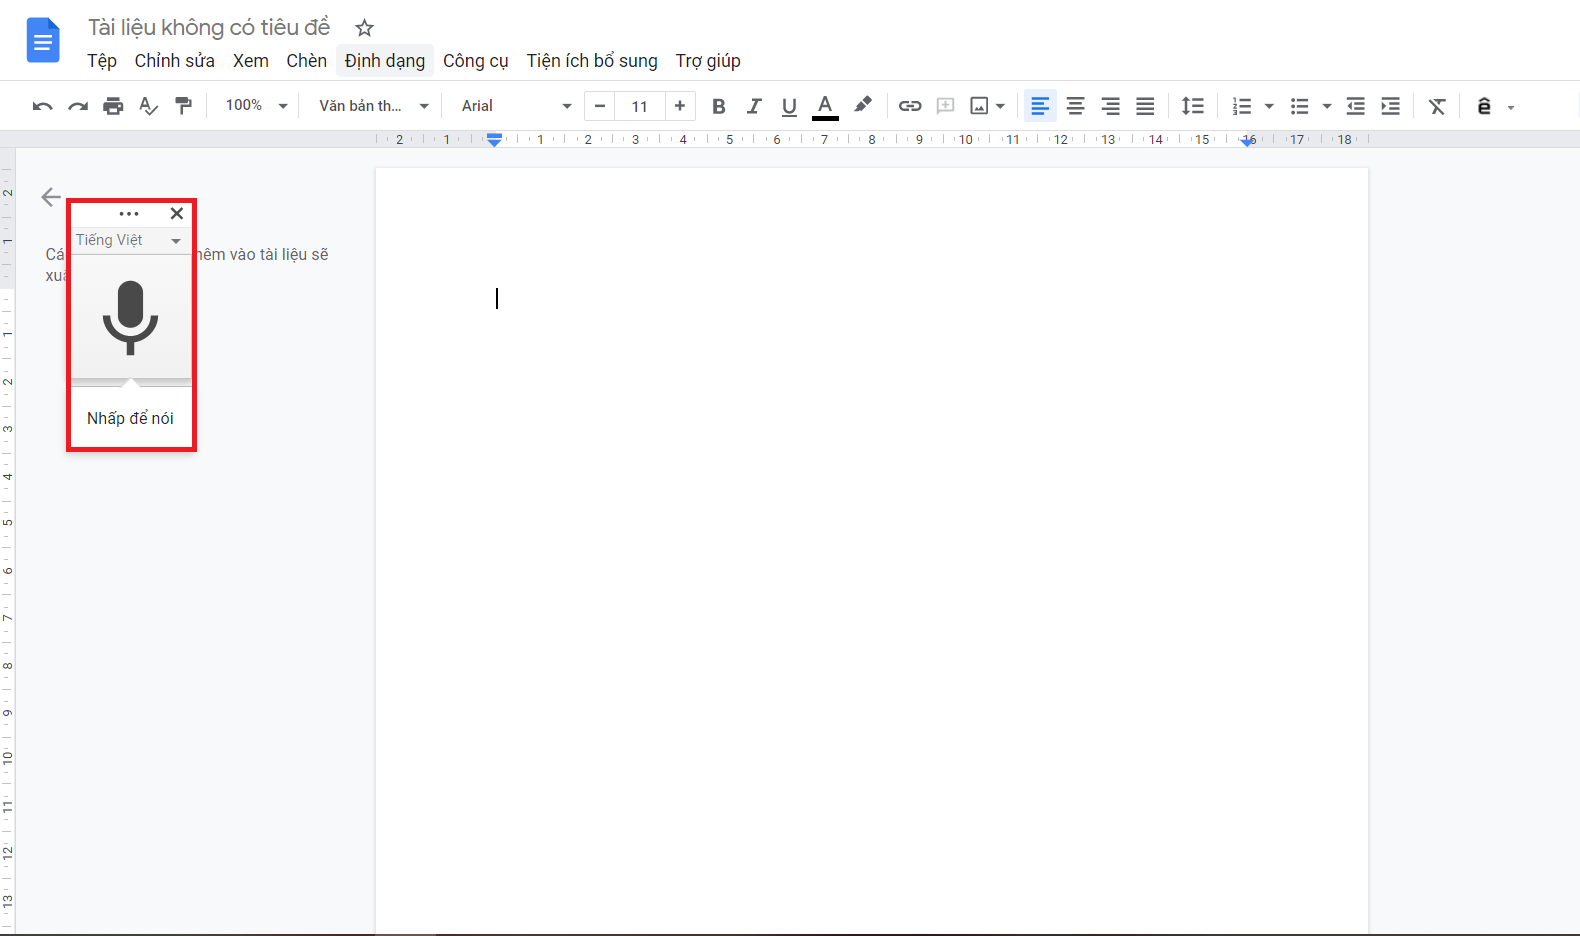This screenshot has height=936, width=1580.
Task: Open the text color picker
Action: [825, 106]
